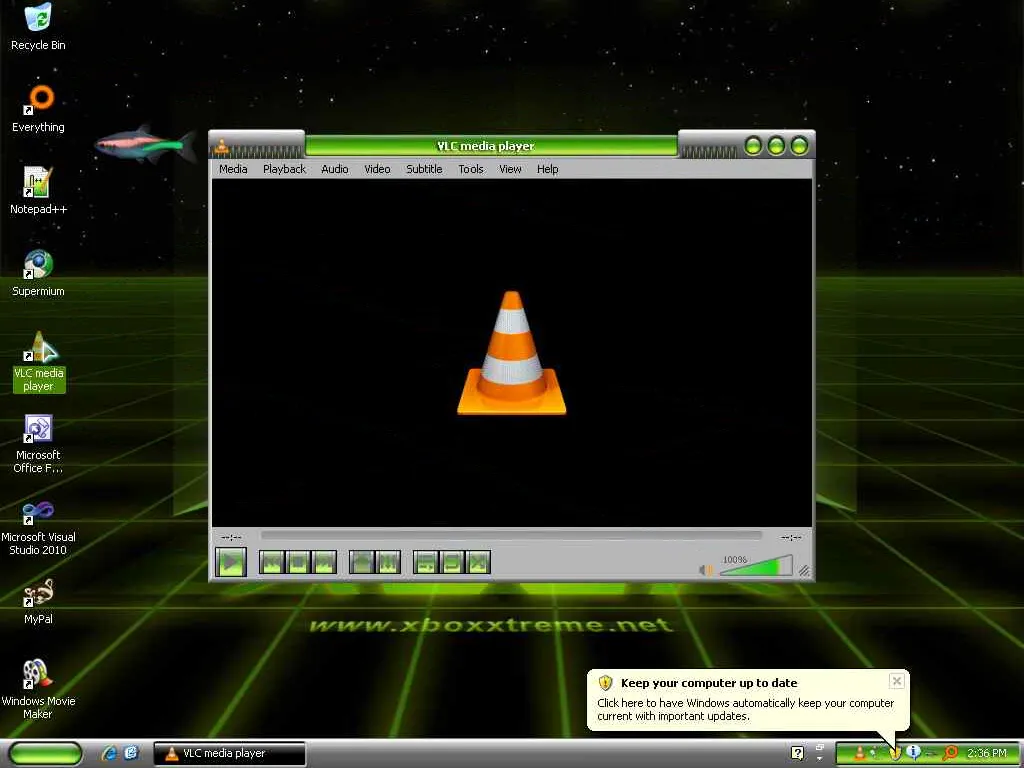Click the small tray icon between info and Everything
Viewport: 1024px width, 768px height.
tap(931, 754)
